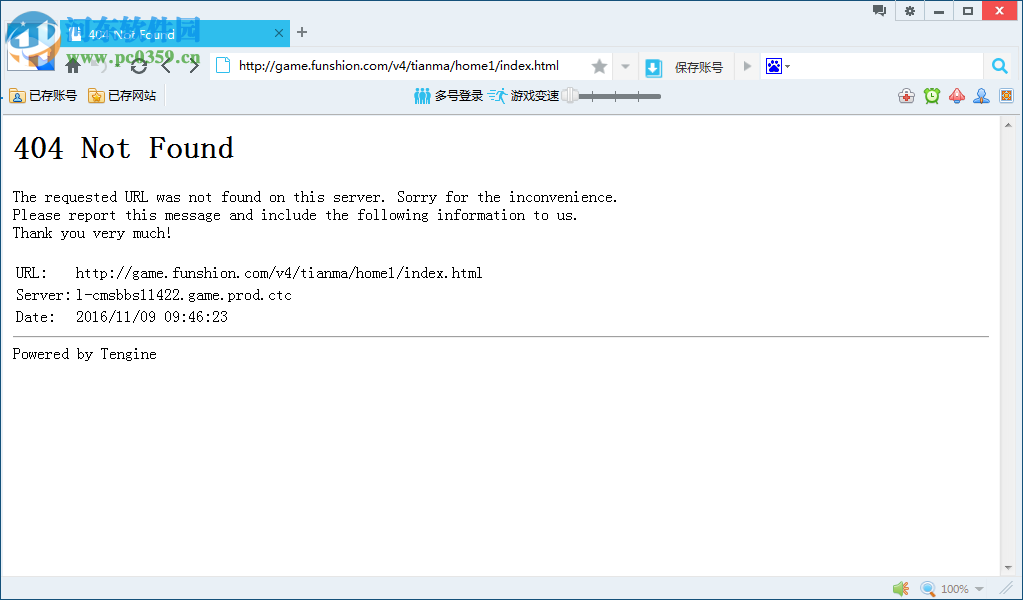Click the red rocket accelerate icon

pyautogui.click(x=956, y=97)
